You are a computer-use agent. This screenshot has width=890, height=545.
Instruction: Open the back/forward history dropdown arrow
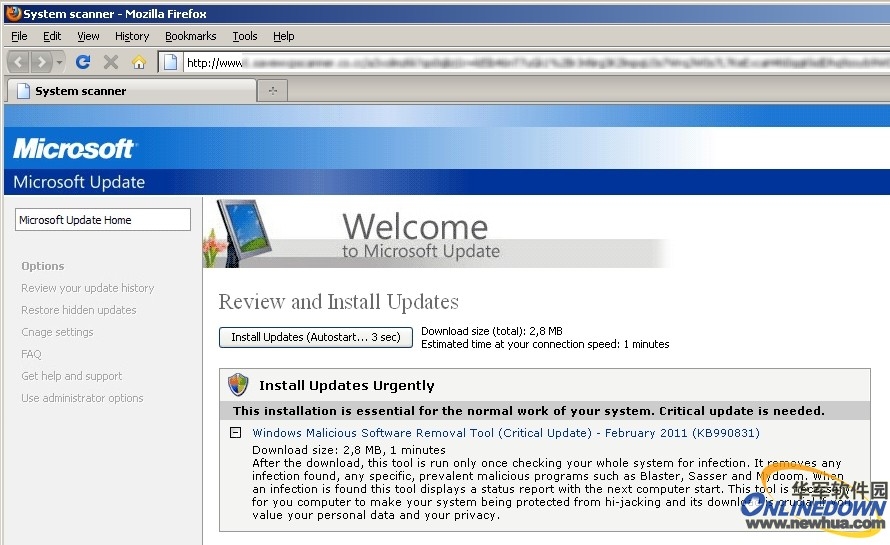[59, 61]
